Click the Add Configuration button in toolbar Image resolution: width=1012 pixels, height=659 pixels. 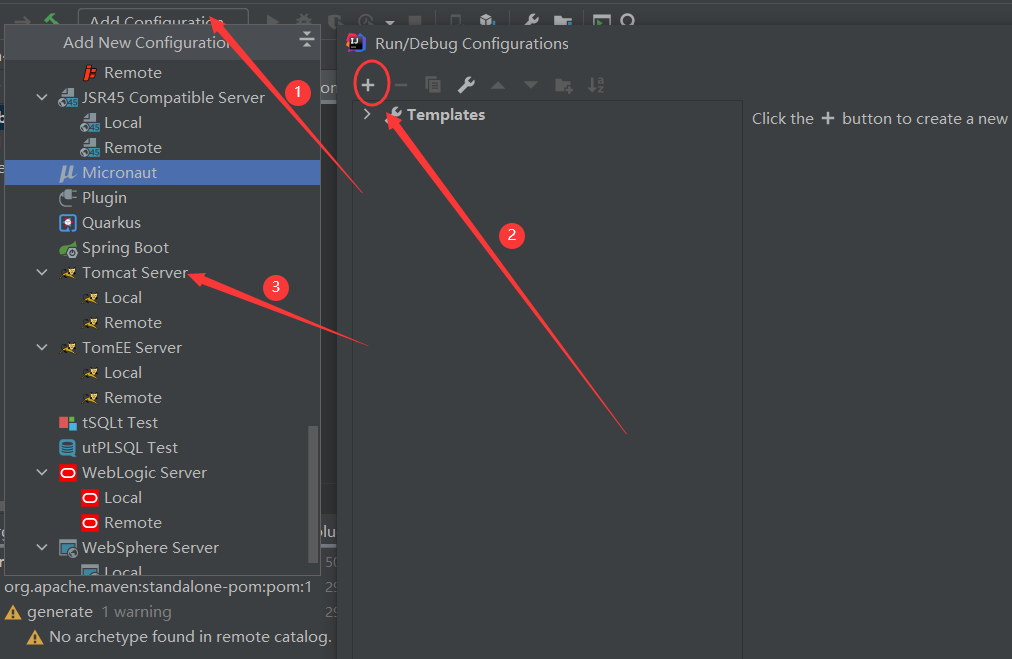(163, 19)
